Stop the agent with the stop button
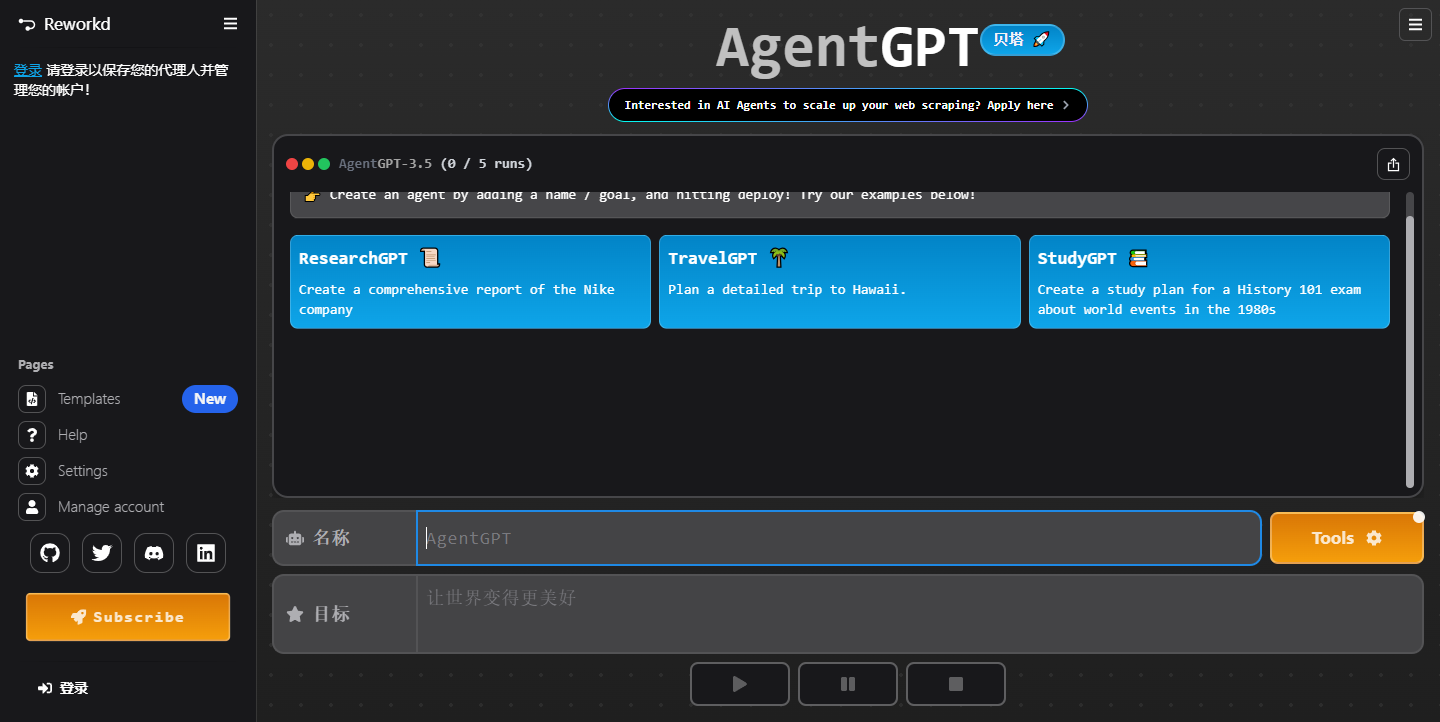 tap(956, 684)
